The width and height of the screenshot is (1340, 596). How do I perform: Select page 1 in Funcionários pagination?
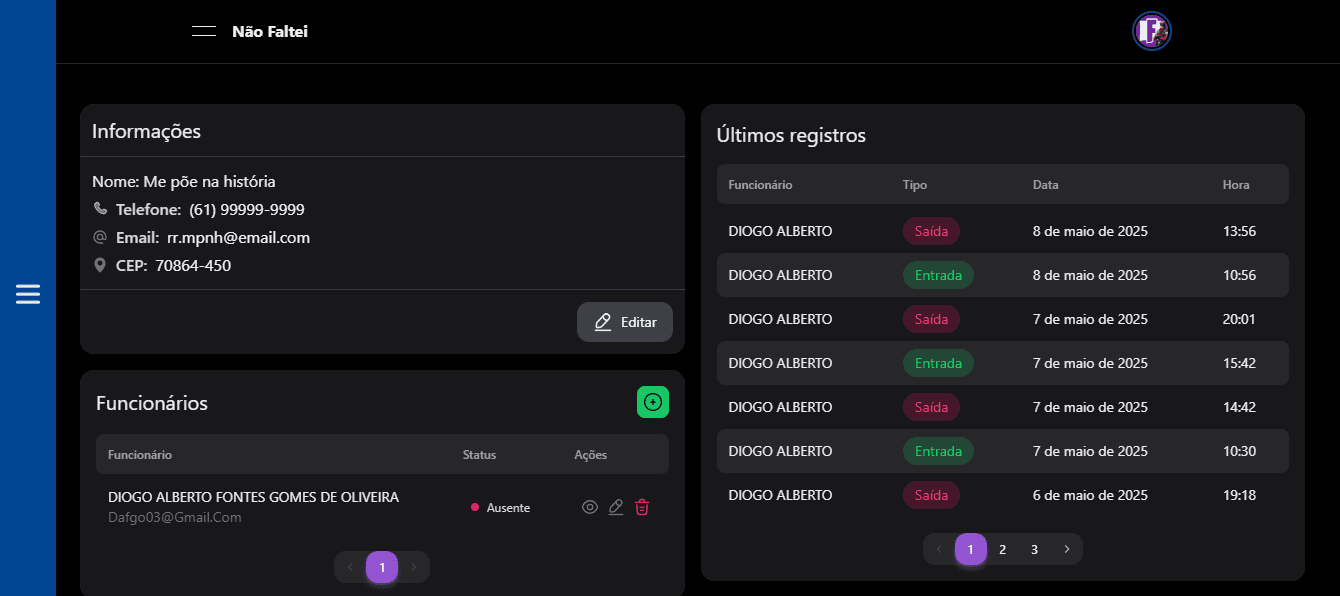pos(382,567)
